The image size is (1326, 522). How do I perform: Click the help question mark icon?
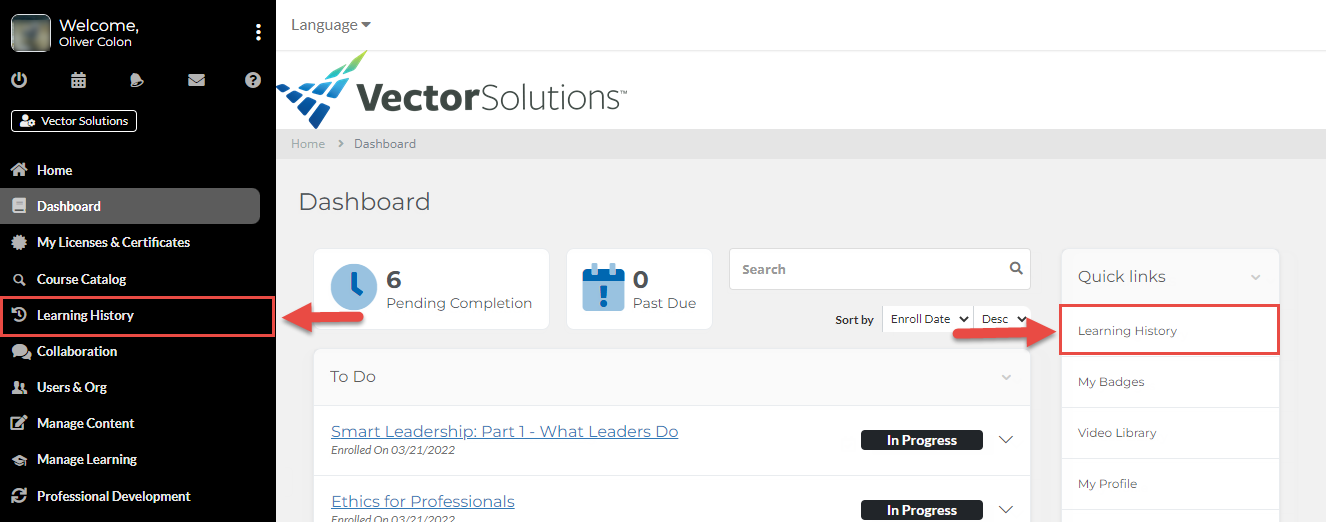click(253, 80)
